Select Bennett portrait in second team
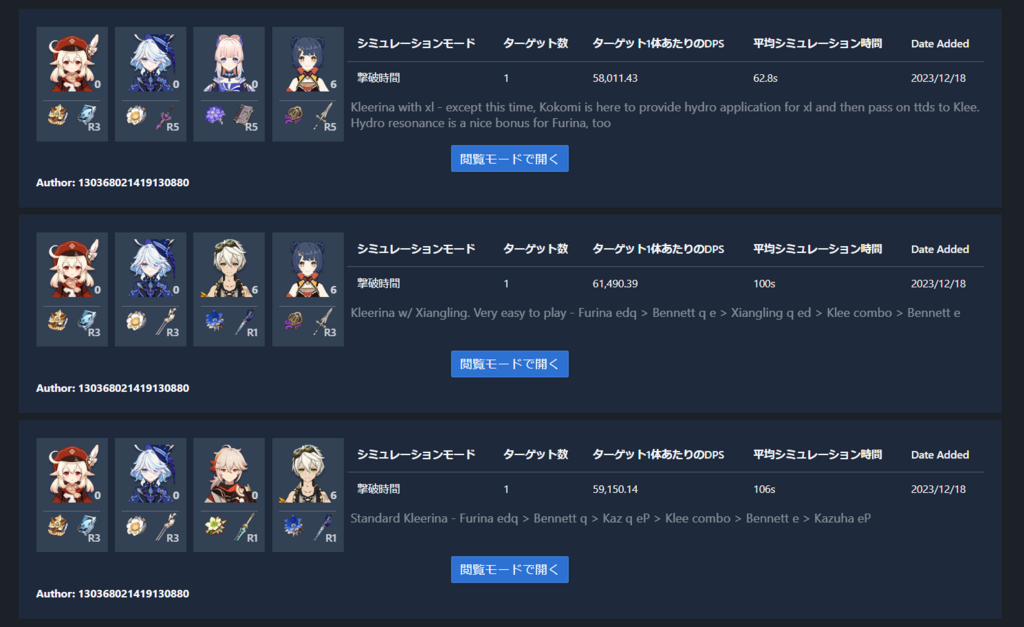 click(229, 268)
